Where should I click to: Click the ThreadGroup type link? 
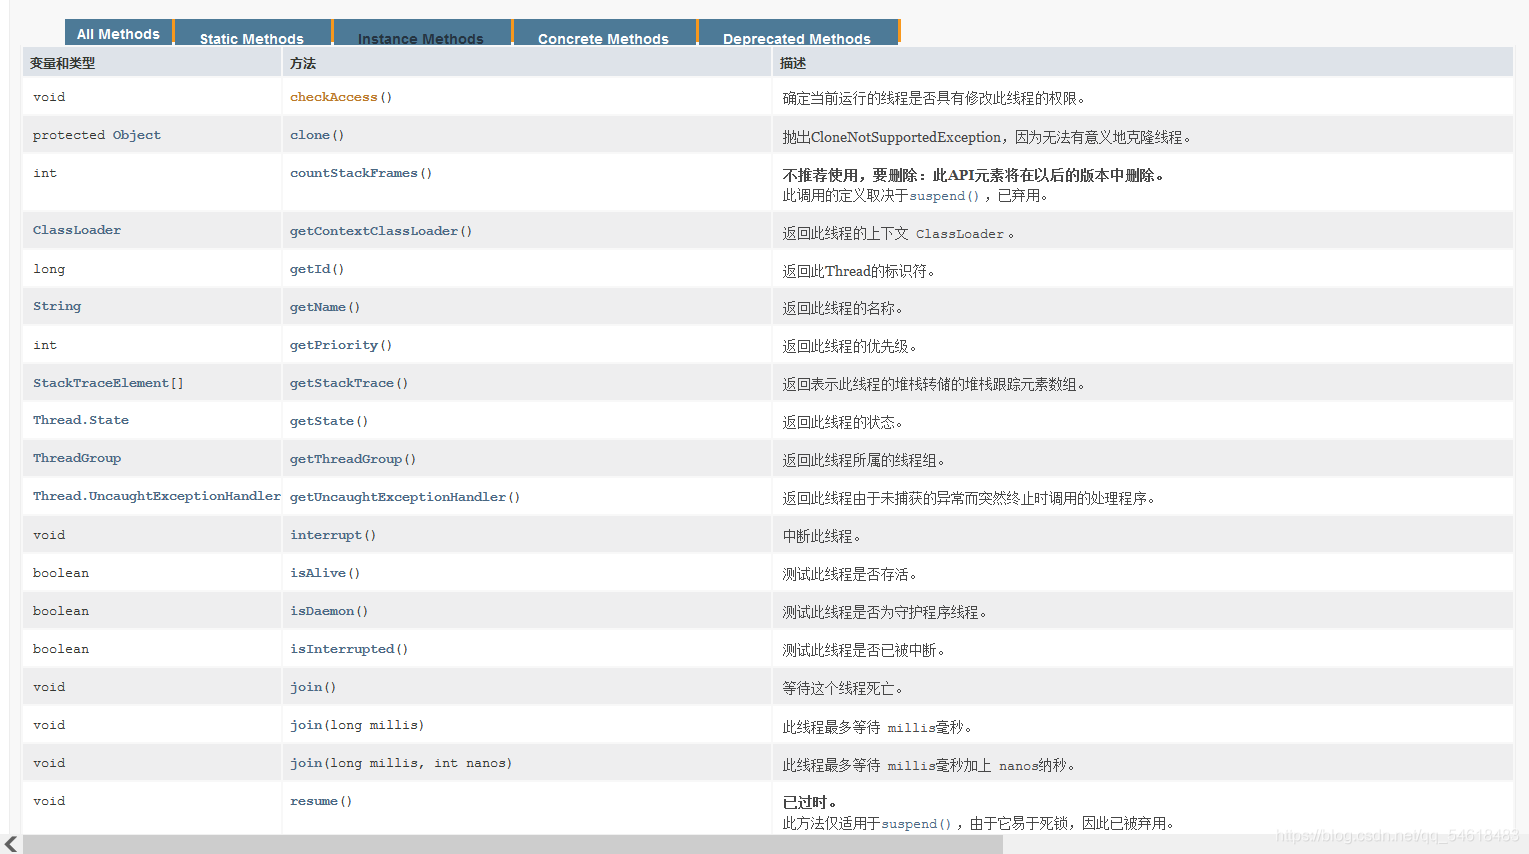point(77,458)
